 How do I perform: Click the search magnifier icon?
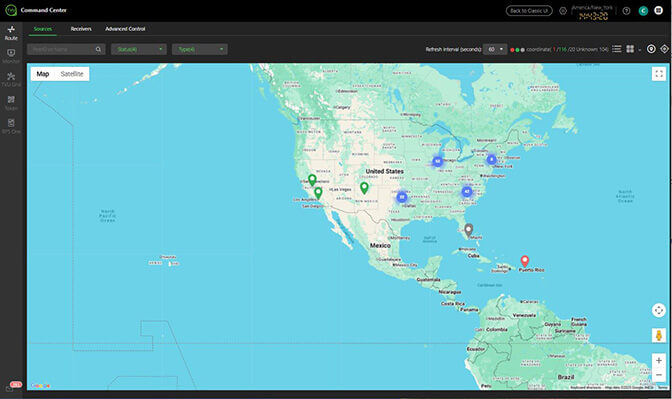[x=98, y=49]
